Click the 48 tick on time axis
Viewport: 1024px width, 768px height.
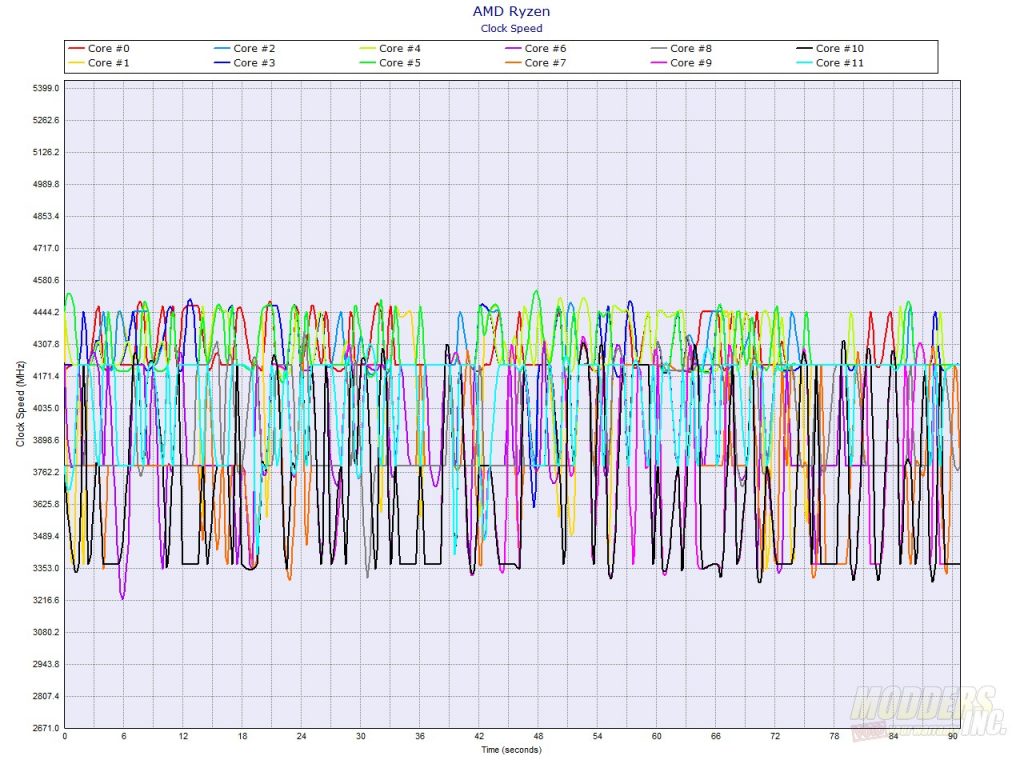[x=538, y=736]
